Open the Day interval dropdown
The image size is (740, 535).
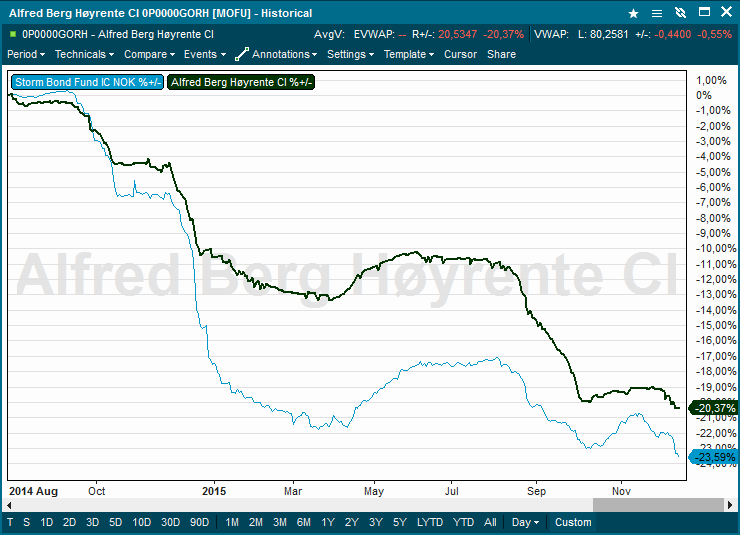[x=525, y=522]
